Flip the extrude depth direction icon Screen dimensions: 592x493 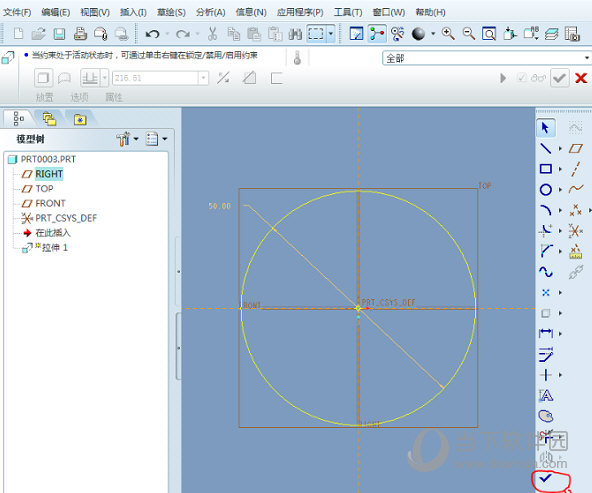223,78
